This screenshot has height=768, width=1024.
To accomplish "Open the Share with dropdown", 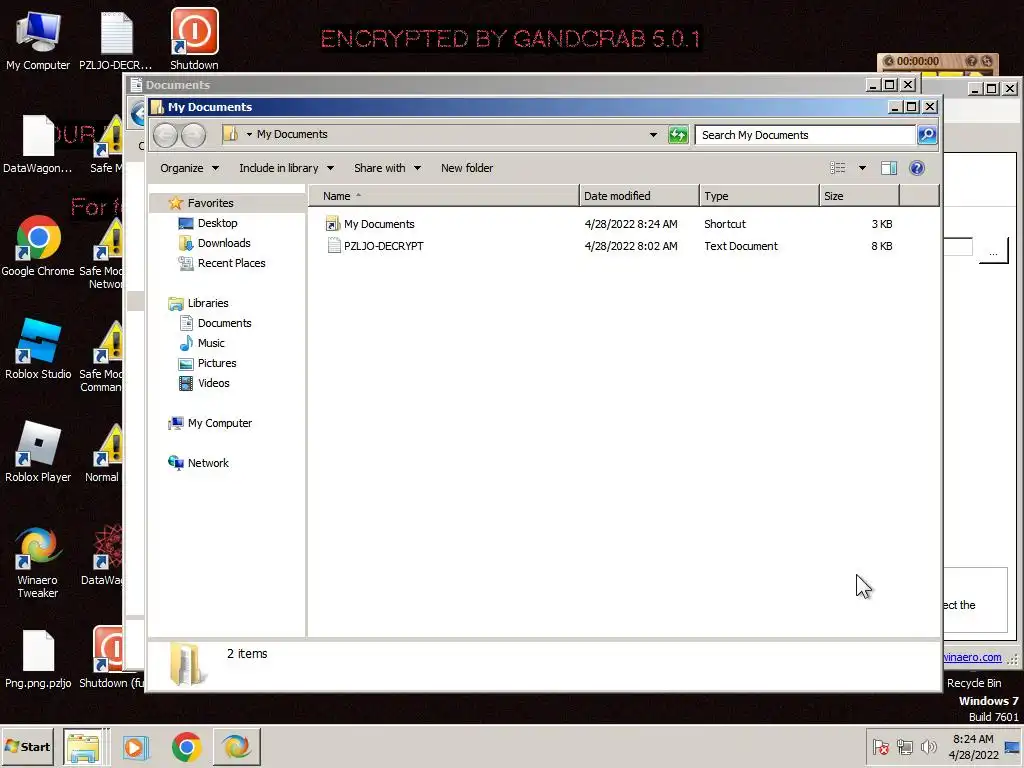I will (387, 168).
